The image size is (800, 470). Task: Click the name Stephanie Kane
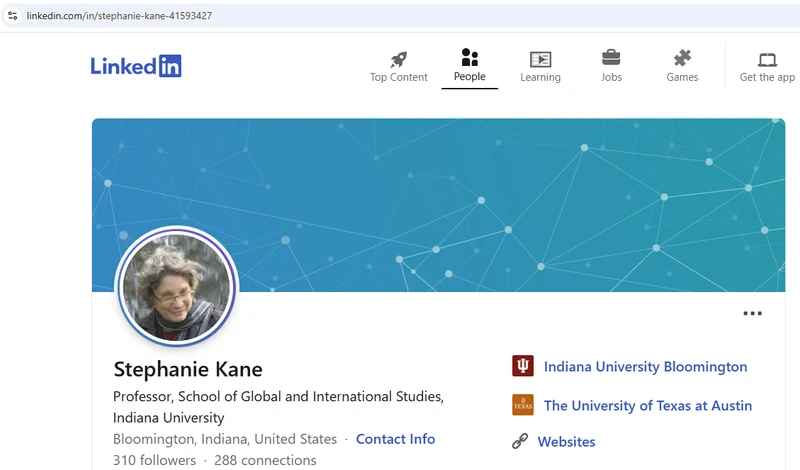(188, 369)
